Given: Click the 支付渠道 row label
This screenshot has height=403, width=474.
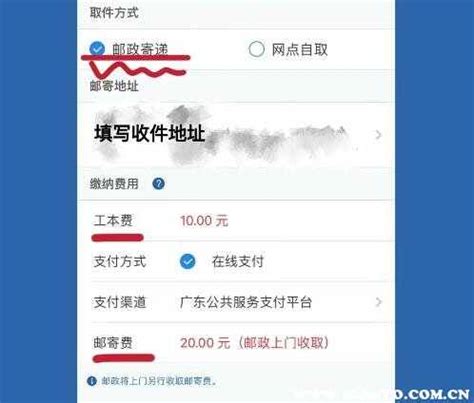Looking at the screenshot, I should [120, 302].
